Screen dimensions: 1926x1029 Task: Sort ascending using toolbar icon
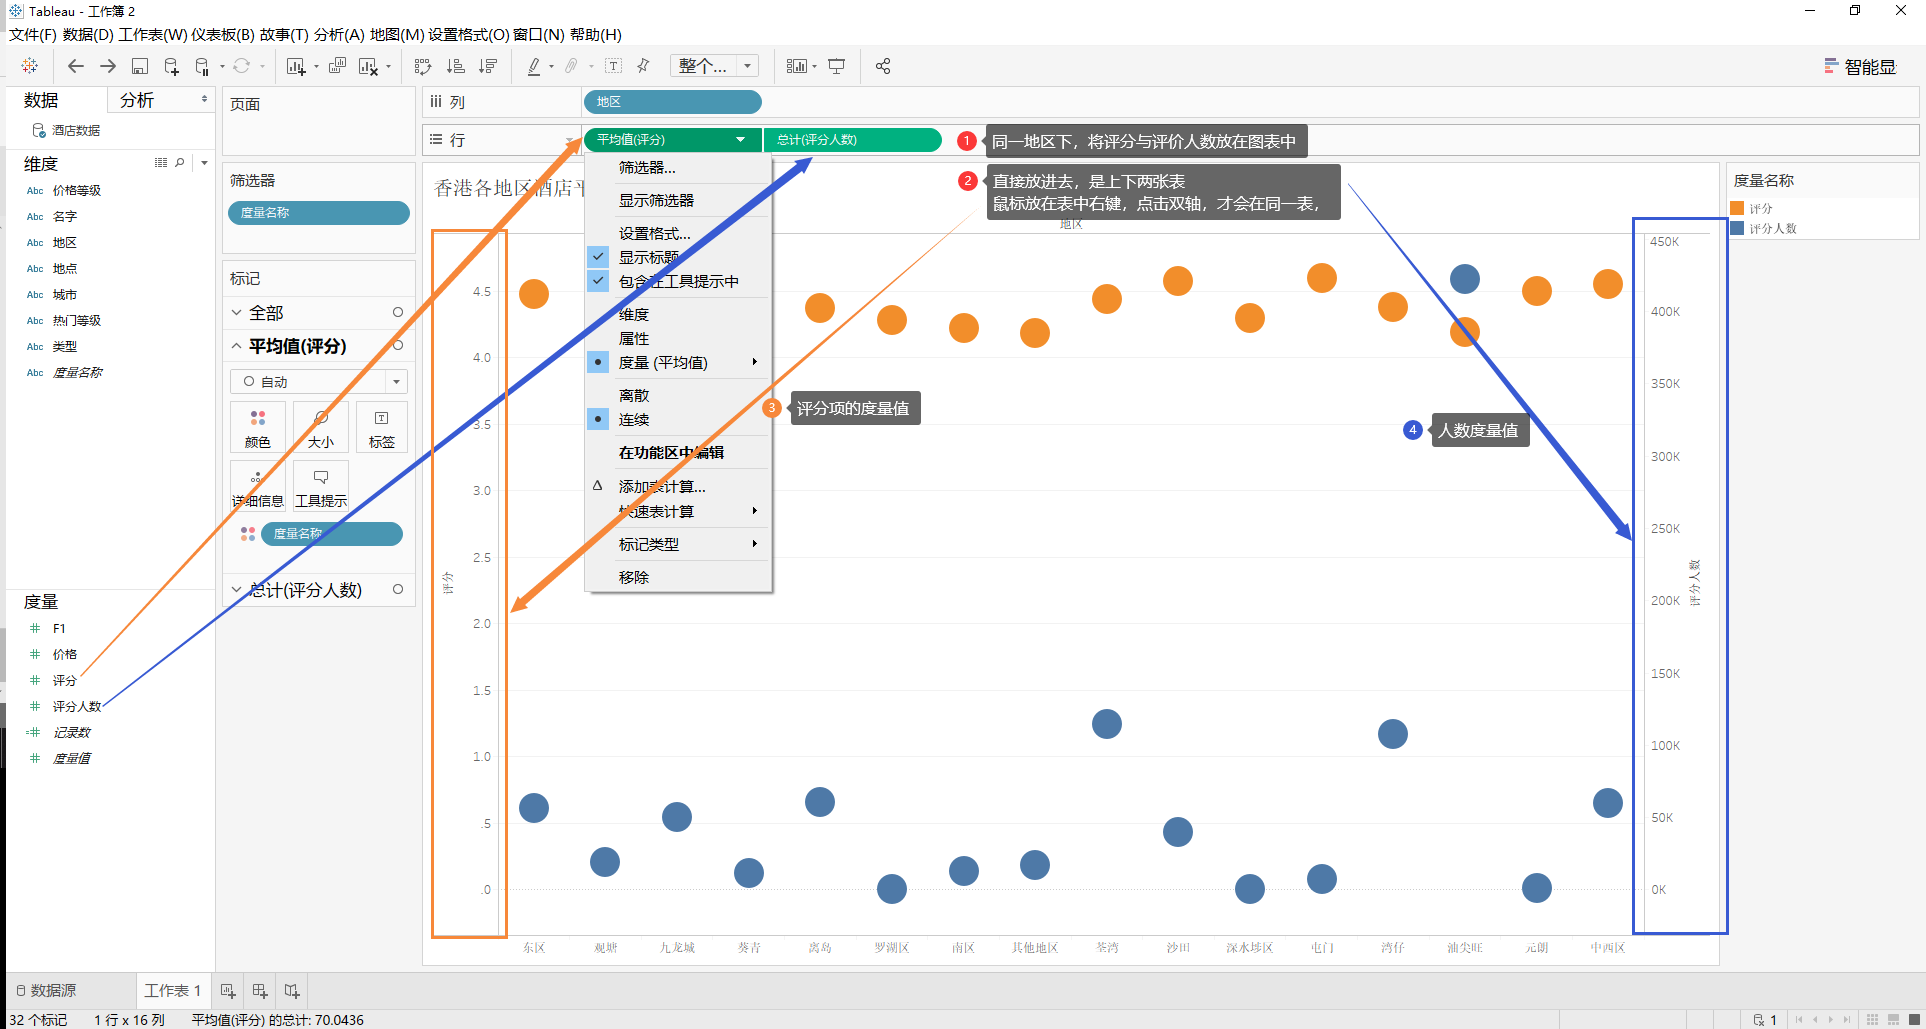coord(456,66)
